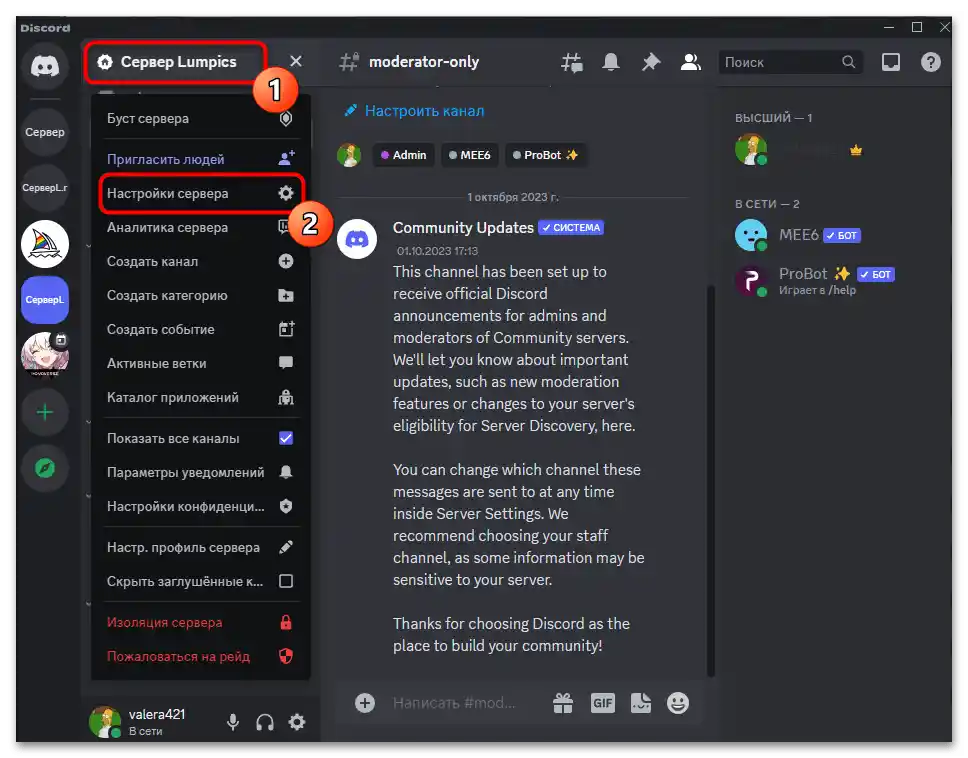Image resolution: width=968 pixels, height=758 pixels.
Task: Open user settings gear at bottom
Action: (x=297, y=722)
